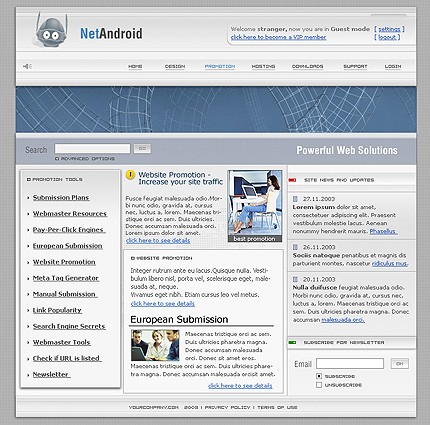Screen dimensions: 430x425
Task: Open European Submission sidebar link
Action: 68,246
